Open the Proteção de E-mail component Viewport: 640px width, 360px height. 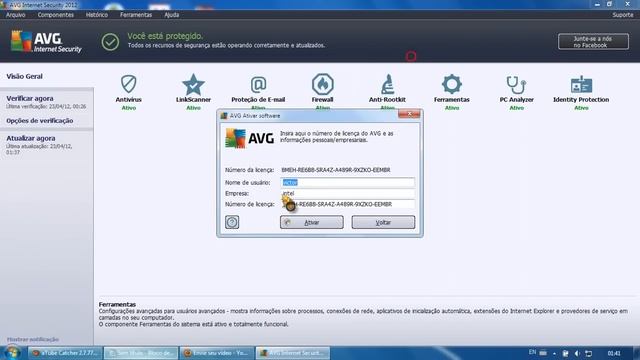258,88
